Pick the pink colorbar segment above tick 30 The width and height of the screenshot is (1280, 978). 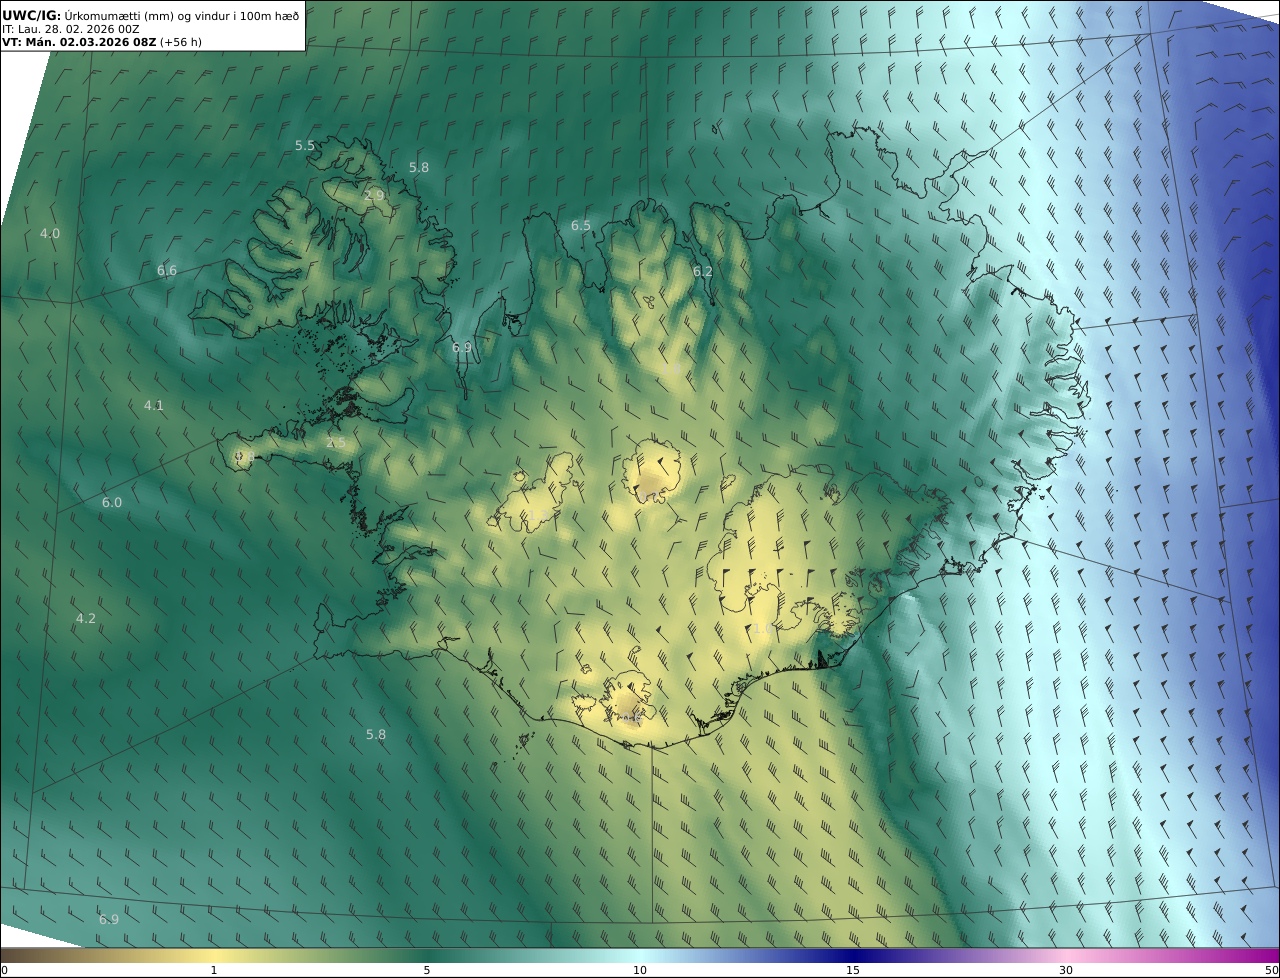pos(1066,955)
